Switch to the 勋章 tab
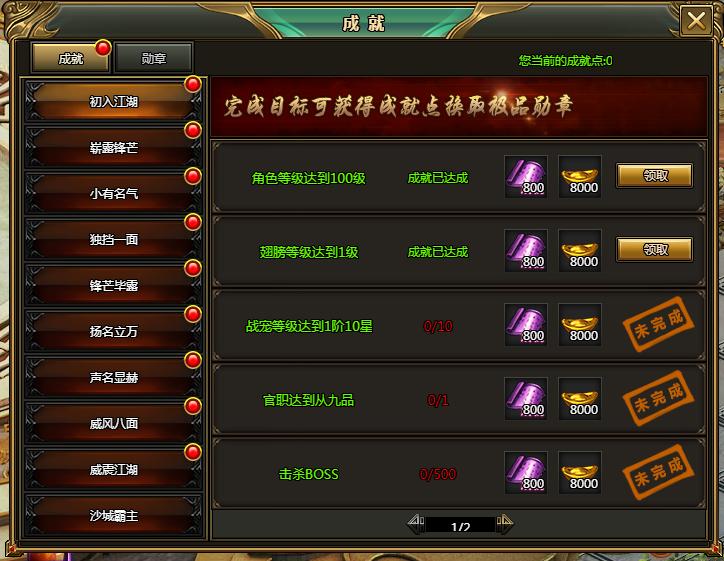Screen dimensions: 724x561 (x=154, y=58)
